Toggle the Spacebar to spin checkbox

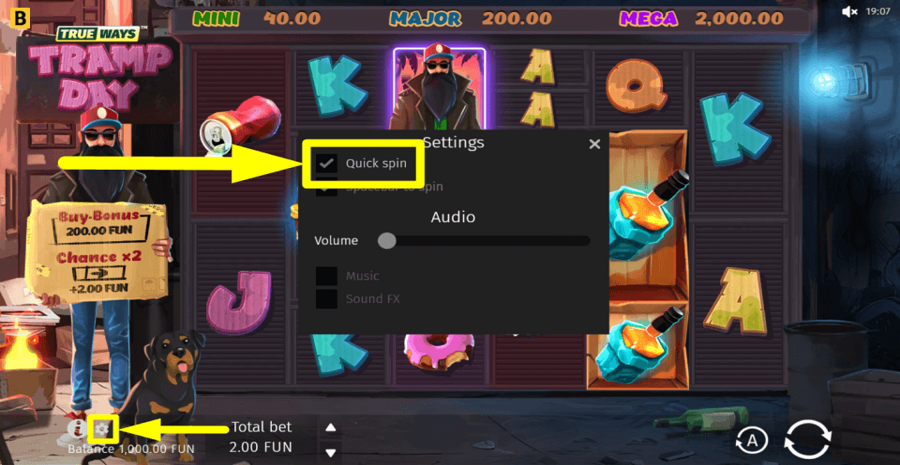pos(327,187)
